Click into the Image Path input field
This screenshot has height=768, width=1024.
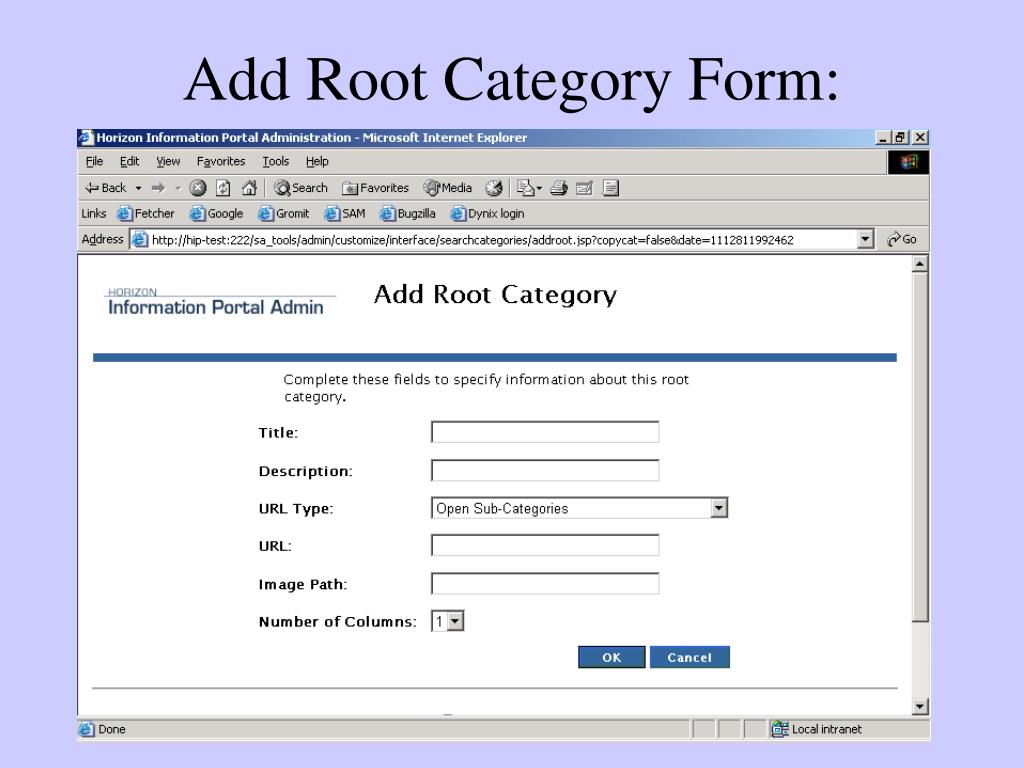click(x=545, y=584)
